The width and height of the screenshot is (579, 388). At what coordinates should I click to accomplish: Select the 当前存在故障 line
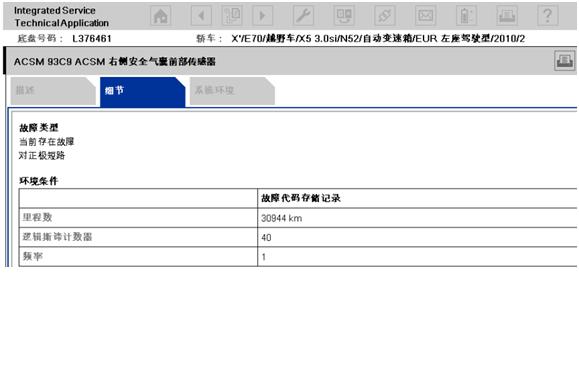47,142
